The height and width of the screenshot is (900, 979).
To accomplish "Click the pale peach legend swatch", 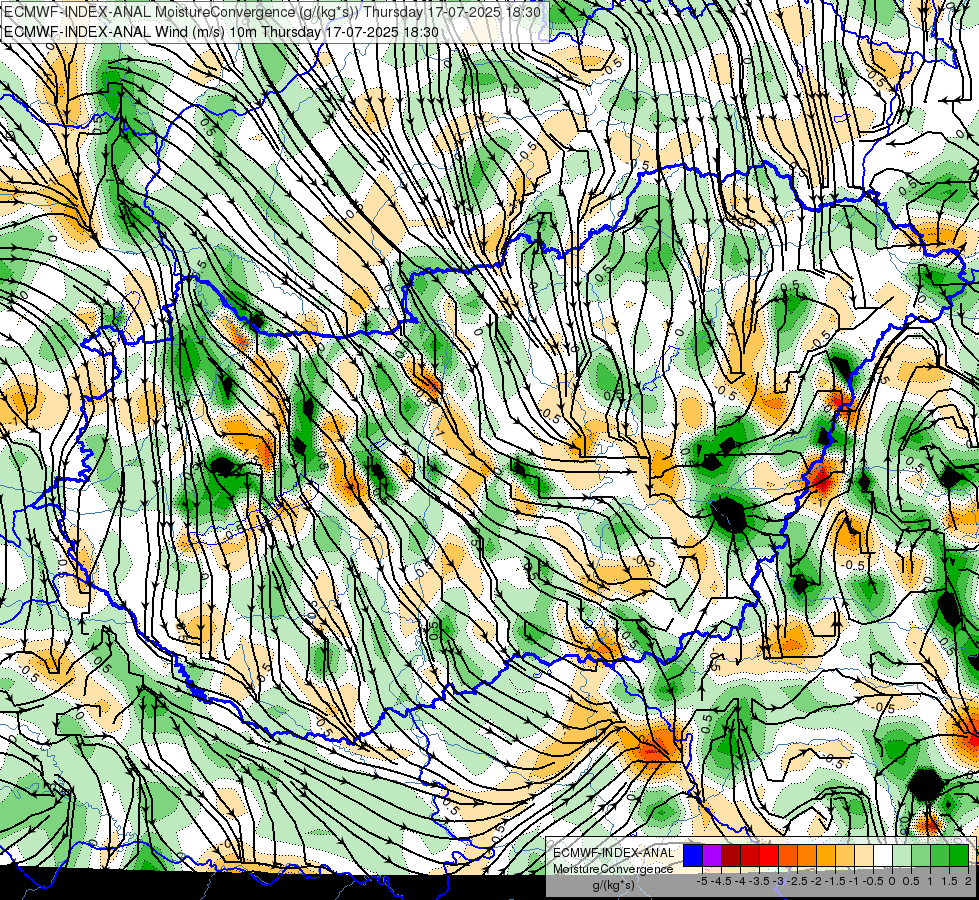I will click(864, 855).
